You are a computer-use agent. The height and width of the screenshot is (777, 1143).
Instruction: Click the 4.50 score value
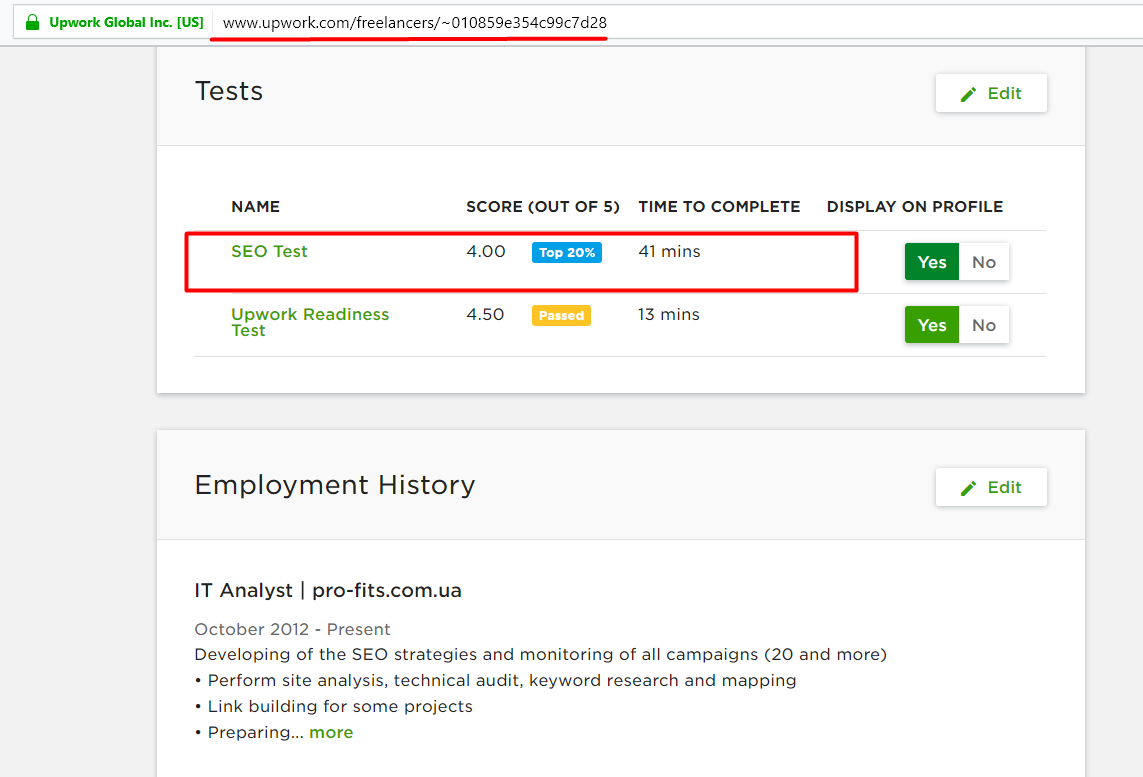[485, 314]
